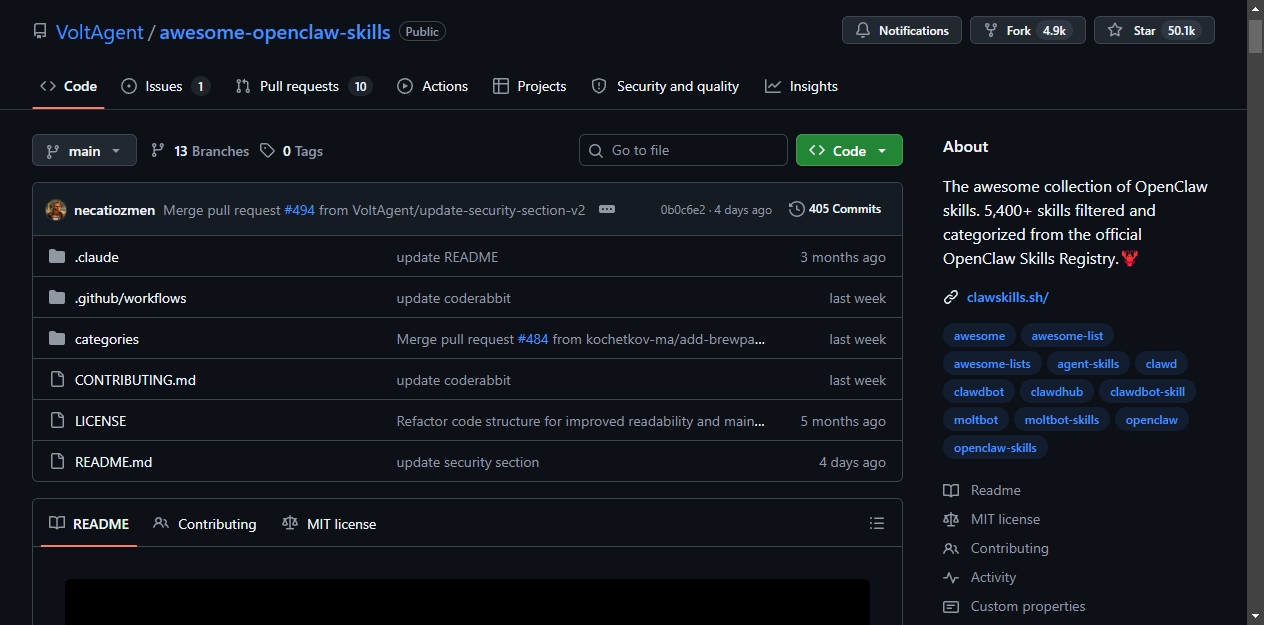The image size is (1264, 625).
Task: Open the 13 Branches link
Action: [200, 151]
